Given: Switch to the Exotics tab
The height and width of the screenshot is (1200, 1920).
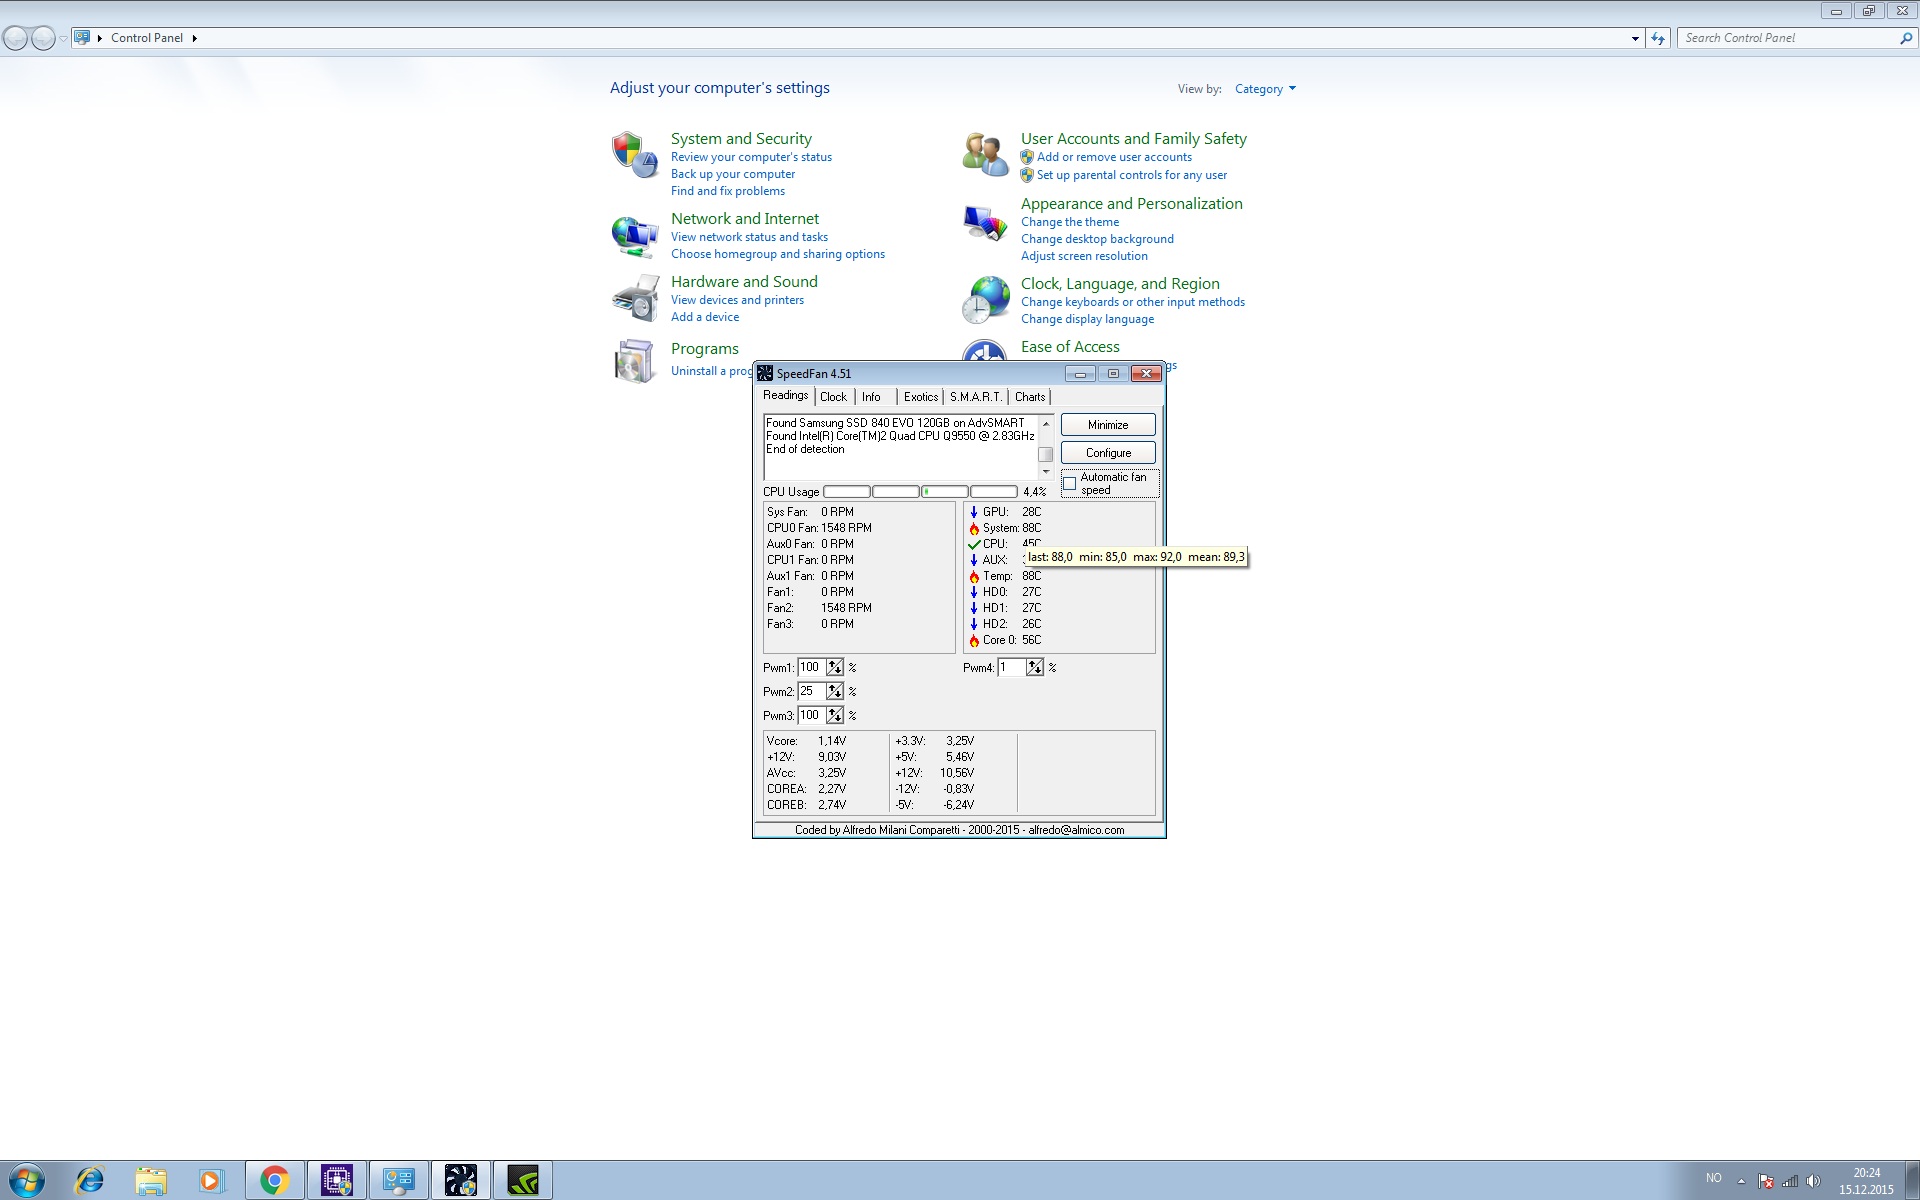Looking at the screenshot, I should [x=921, y=397].
